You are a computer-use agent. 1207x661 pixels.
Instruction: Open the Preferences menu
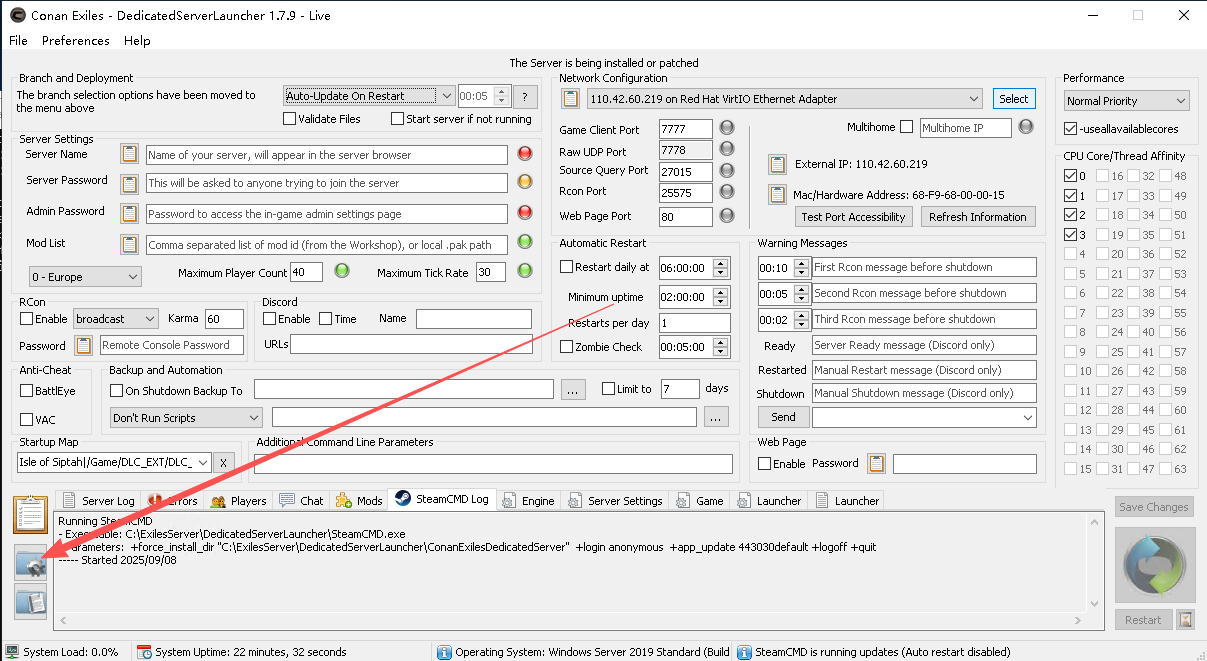[x=75, y=41]
